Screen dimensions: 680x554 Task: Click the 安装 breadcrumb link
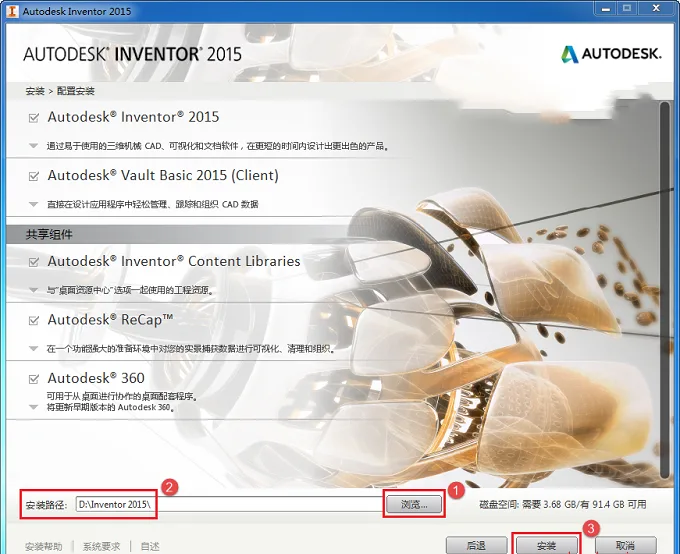35,91
